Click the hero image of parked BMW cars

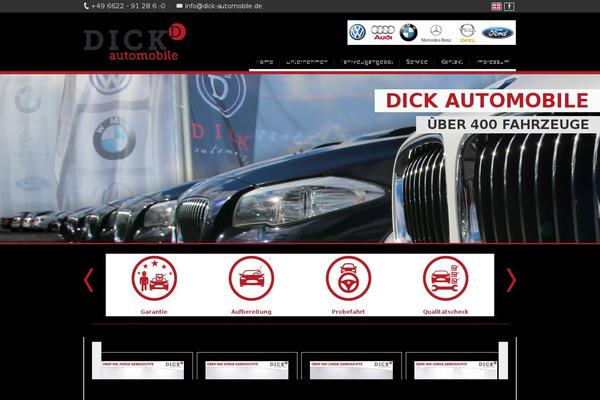point(300,158)
